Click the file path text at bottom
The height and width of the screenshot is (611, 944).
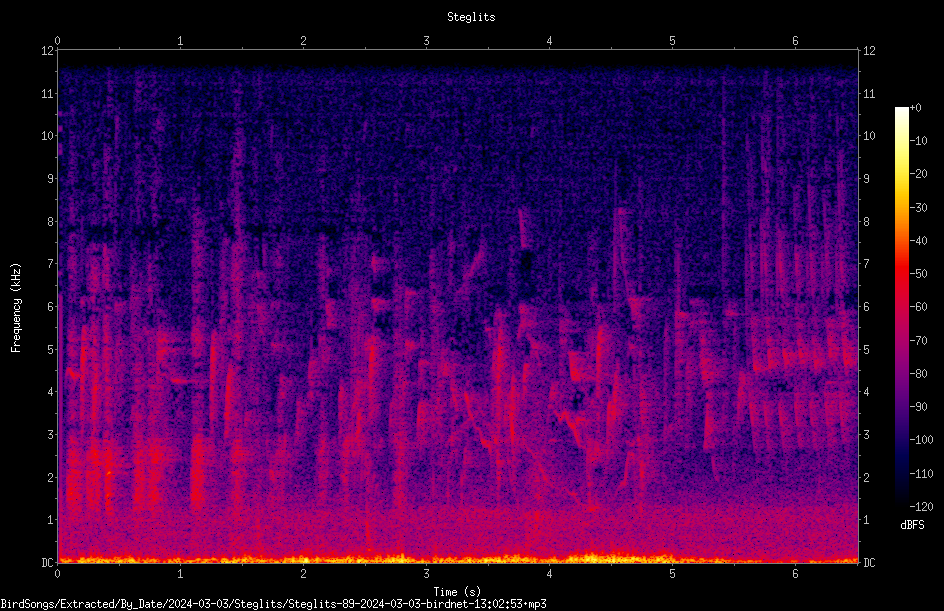click(x=273, y=603)
